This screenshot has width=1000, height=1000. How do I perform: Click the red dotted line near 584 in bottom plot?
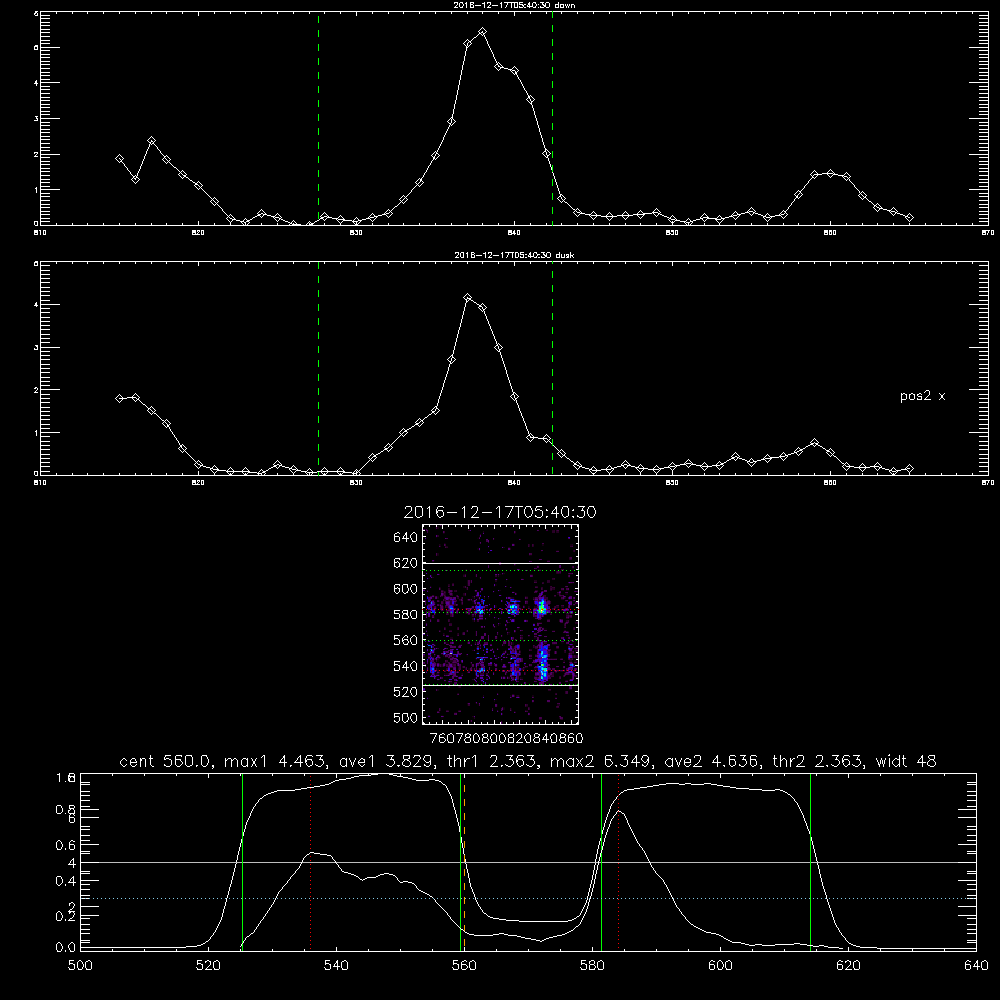[x=619, y=862]
